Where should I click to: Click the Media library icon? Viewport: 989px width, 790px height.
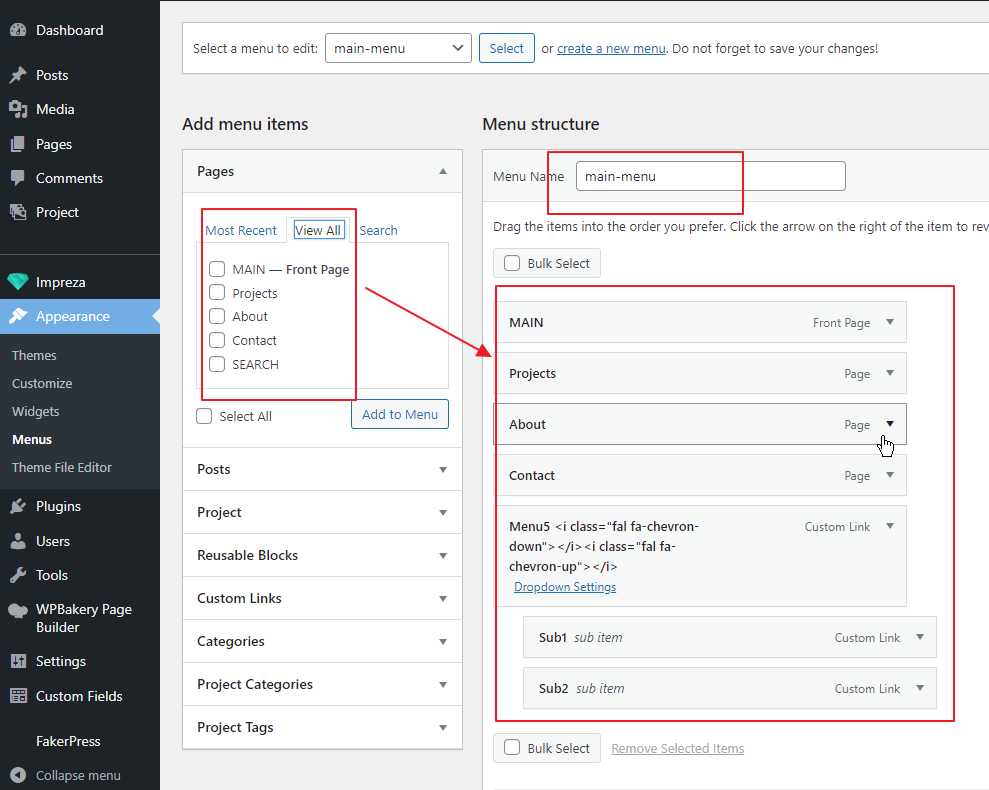coord(18,109)
